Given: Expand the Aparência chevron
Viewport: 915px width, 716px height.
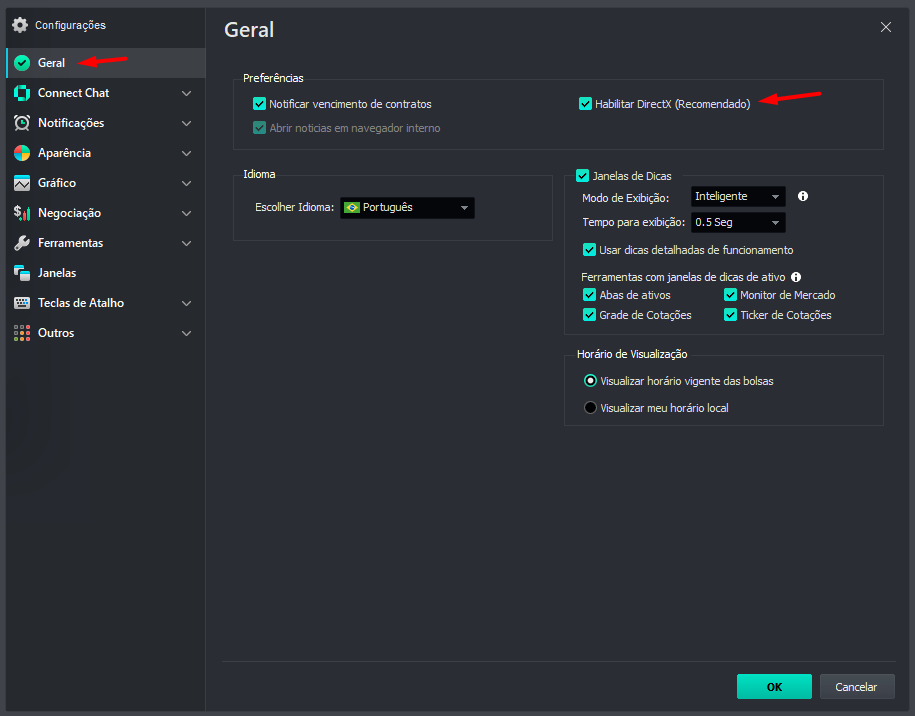Looking at the screenshot, I should click(187, 153).
